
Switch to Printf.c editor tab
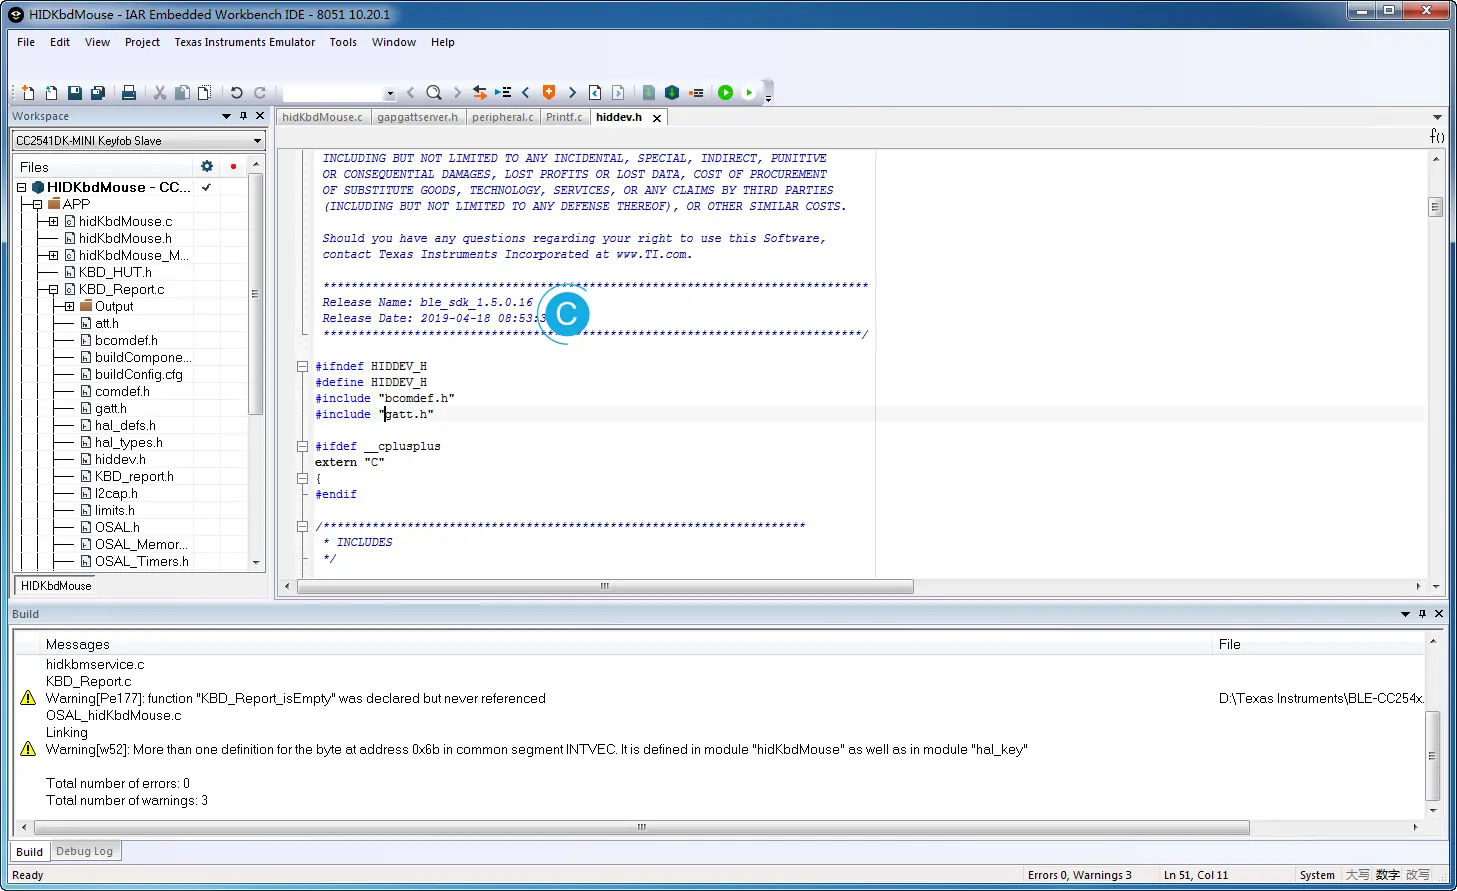pyautogui.click(x=564, y=117)
